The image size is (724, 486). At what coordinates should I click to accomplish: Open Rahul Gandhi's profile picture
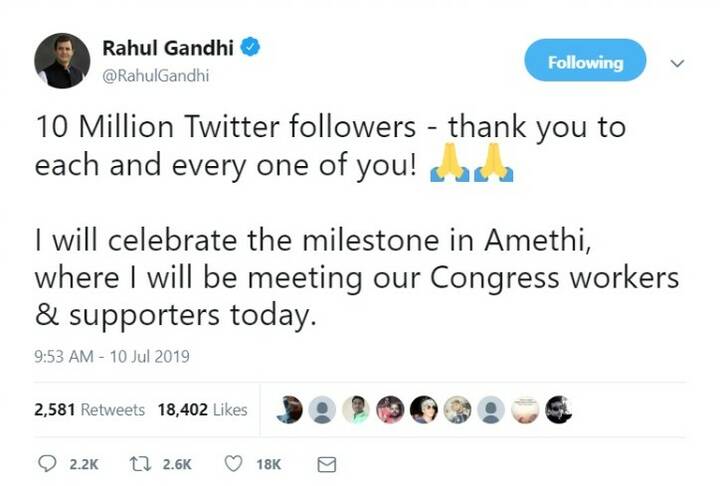click(62, 60)
